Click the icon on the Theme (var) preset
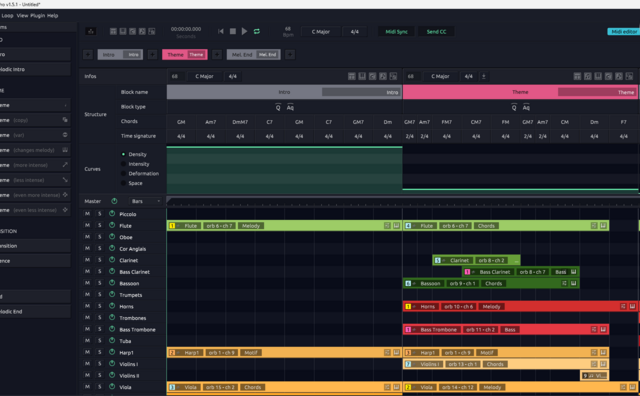The image size is (640, 396). tap(65, 135)
